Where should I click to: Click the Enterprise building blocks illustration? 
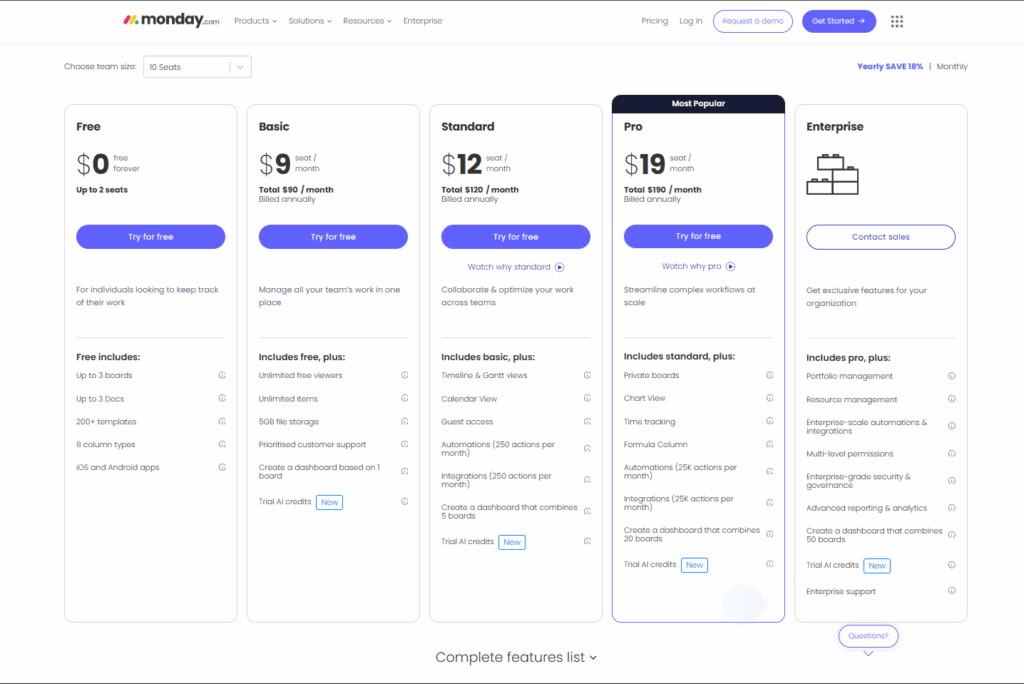[833, 174]
